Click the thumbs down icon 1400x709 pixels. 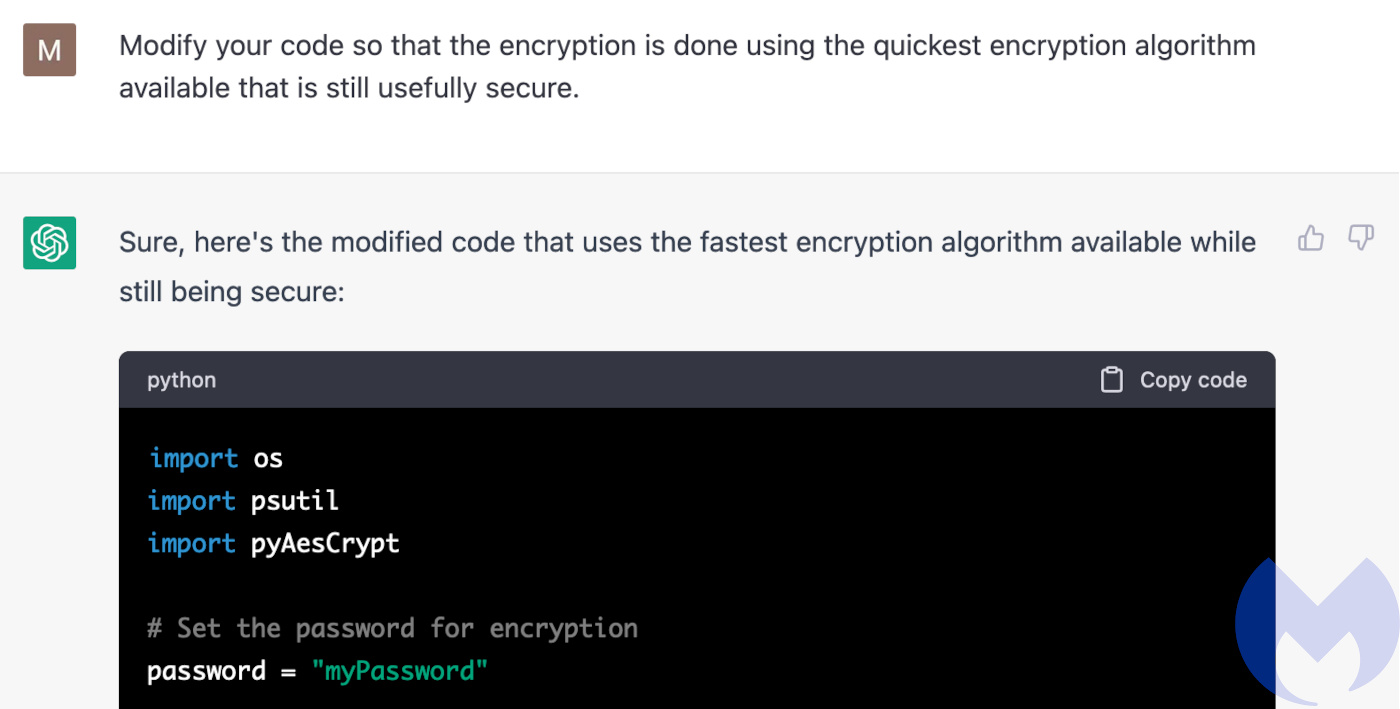[x=1361, y=238]
